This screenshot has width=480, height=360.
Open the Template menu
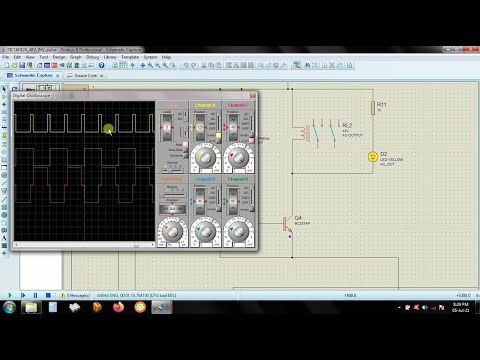coord(130,57)
